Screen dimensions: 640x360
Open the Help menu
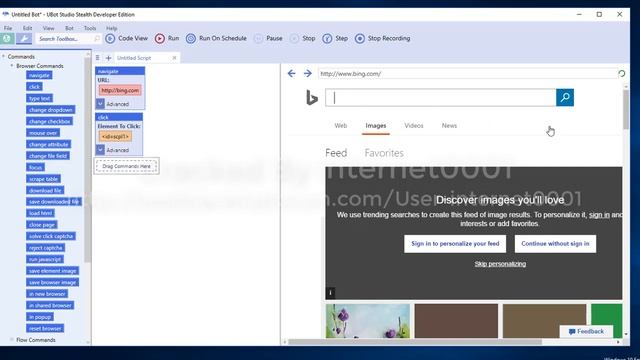click(111, 28)
